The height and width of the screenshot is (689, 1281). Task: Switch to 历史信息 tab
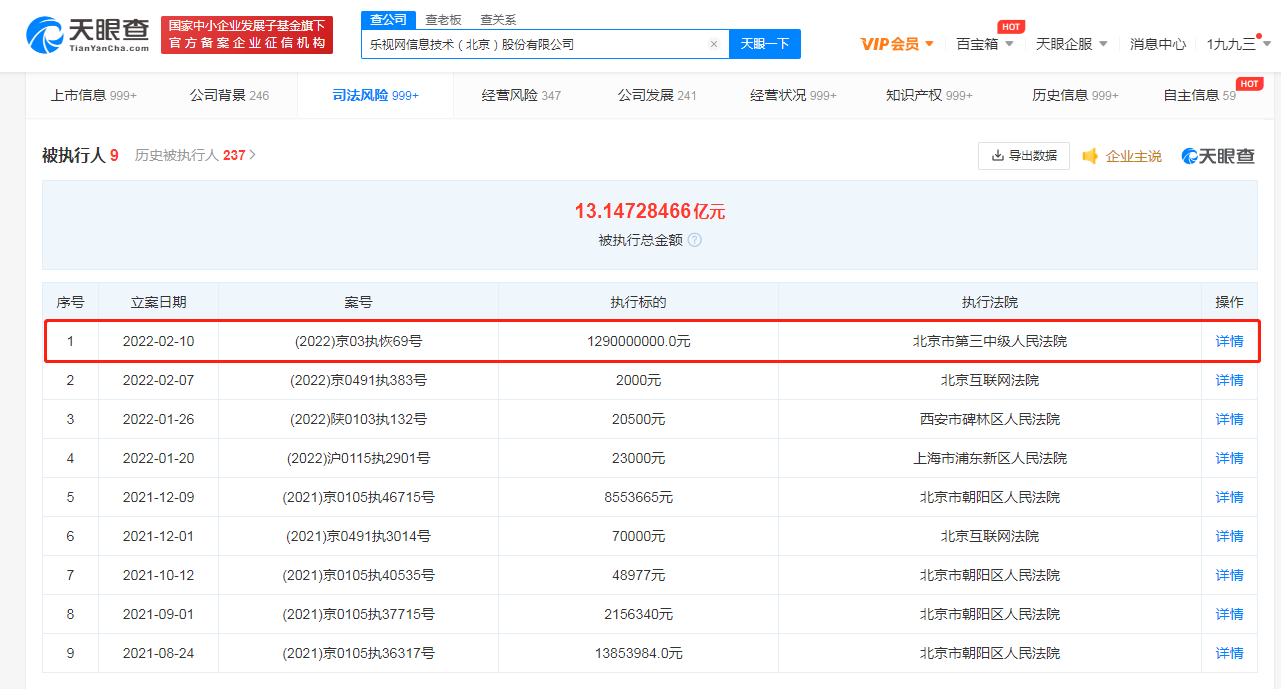(x=1076, y=95)
